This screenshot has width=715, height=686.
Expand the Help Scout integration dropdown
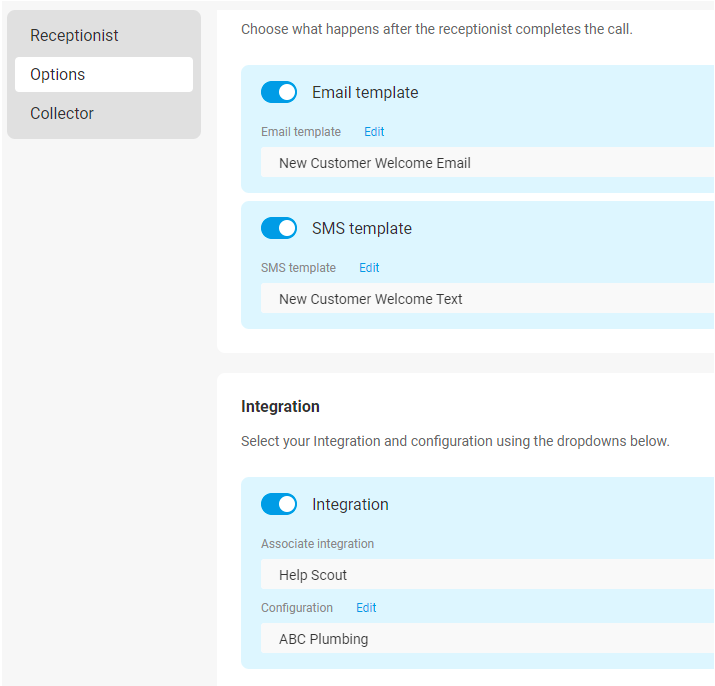(487, 575)
